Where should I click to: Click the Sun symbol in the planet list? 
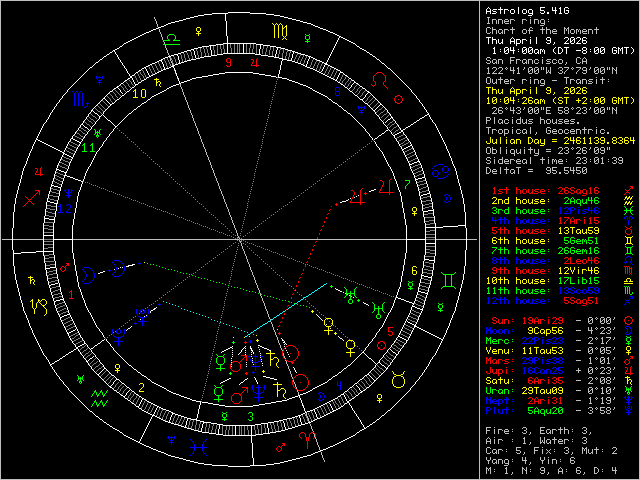627,320
